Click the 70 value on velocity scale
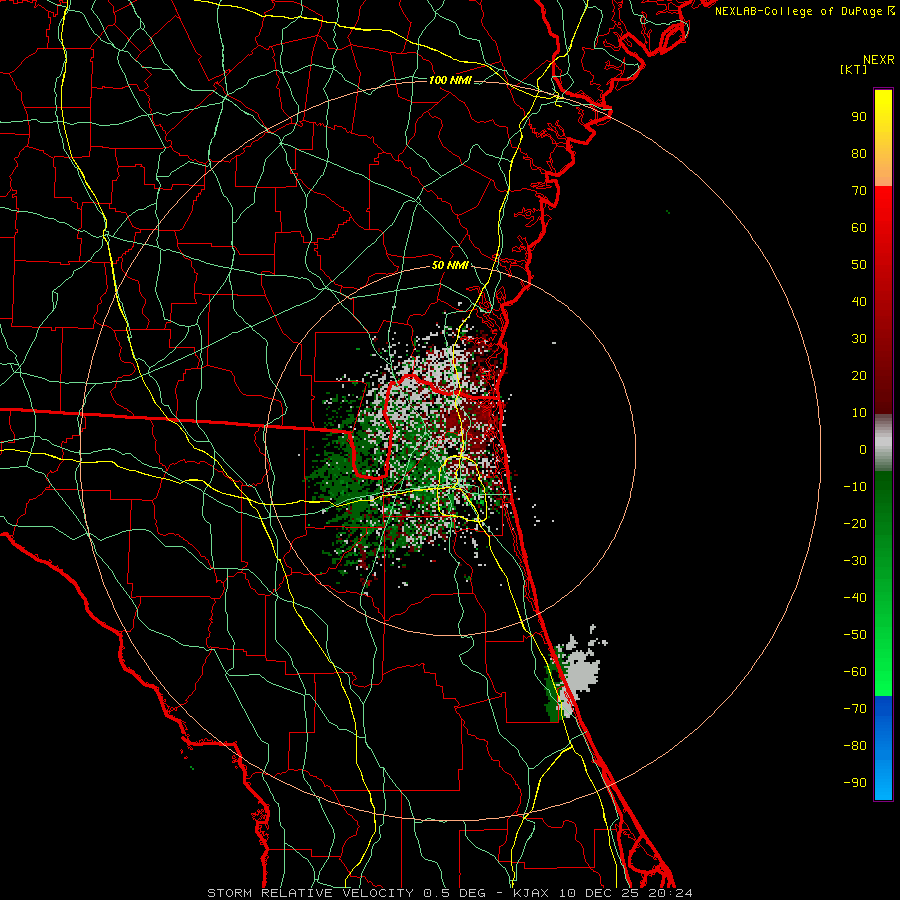The height and width of the screenshot is (900, 900). [859, 191]
